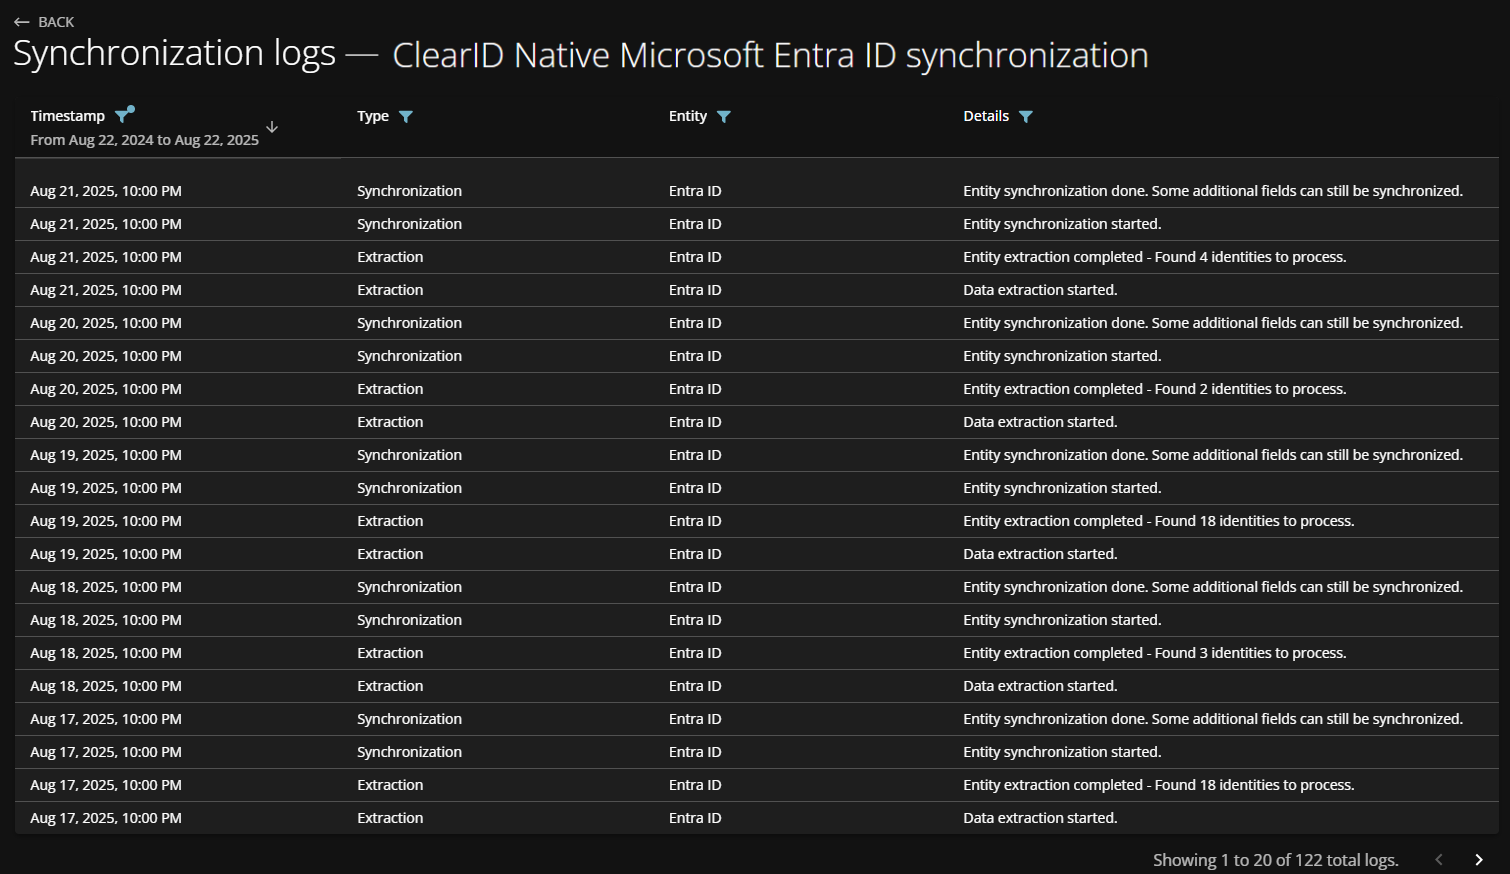Click the Timestamp filter icon

(x=123, y=116)
